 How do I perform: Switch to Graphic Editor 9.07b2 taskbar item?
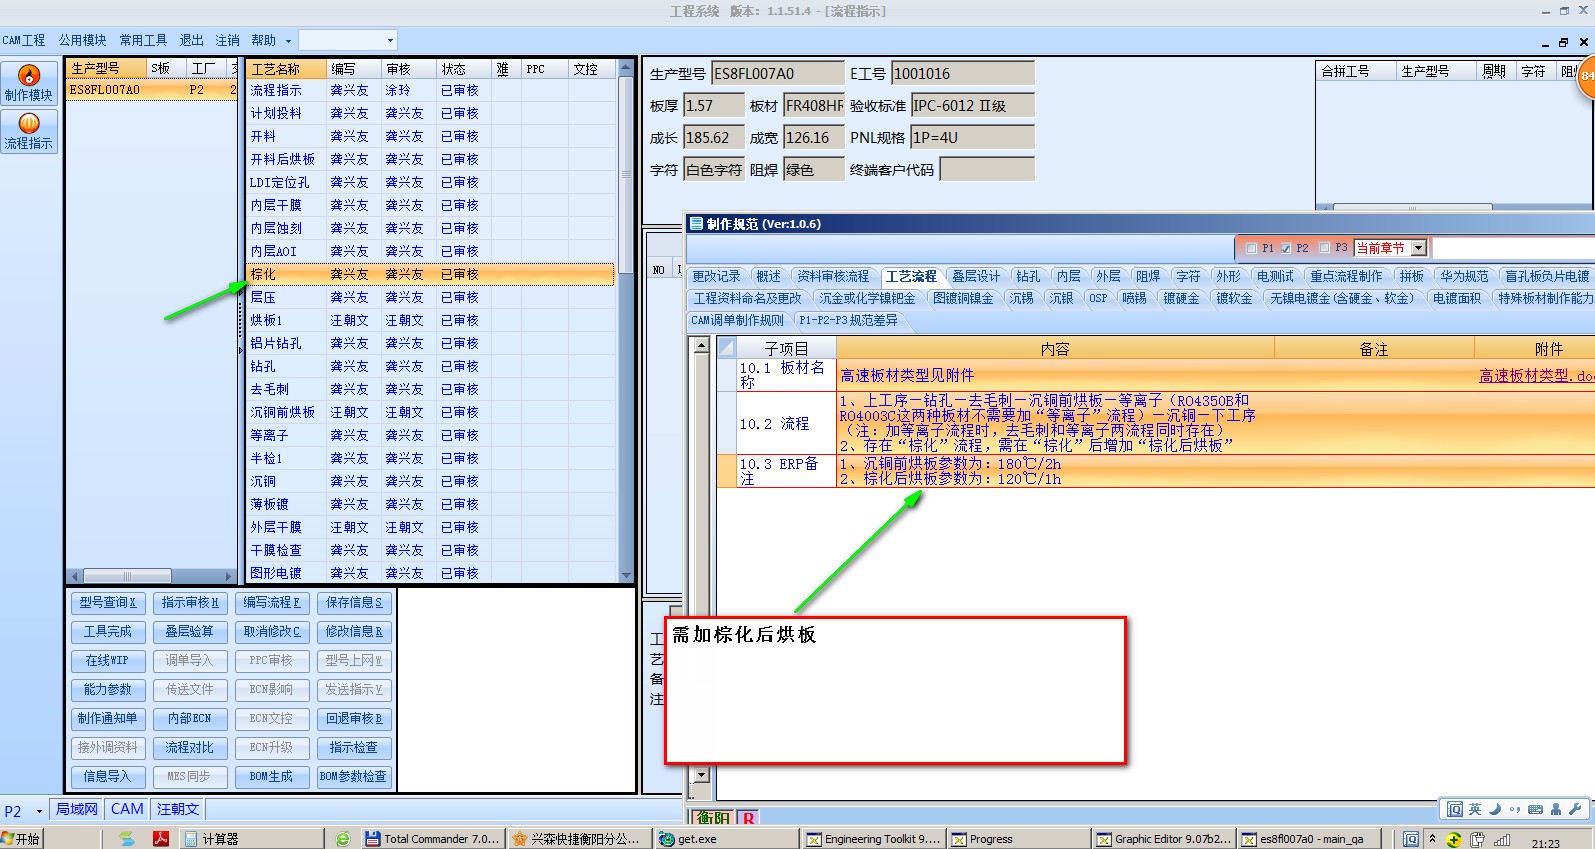pos(1163,839)
